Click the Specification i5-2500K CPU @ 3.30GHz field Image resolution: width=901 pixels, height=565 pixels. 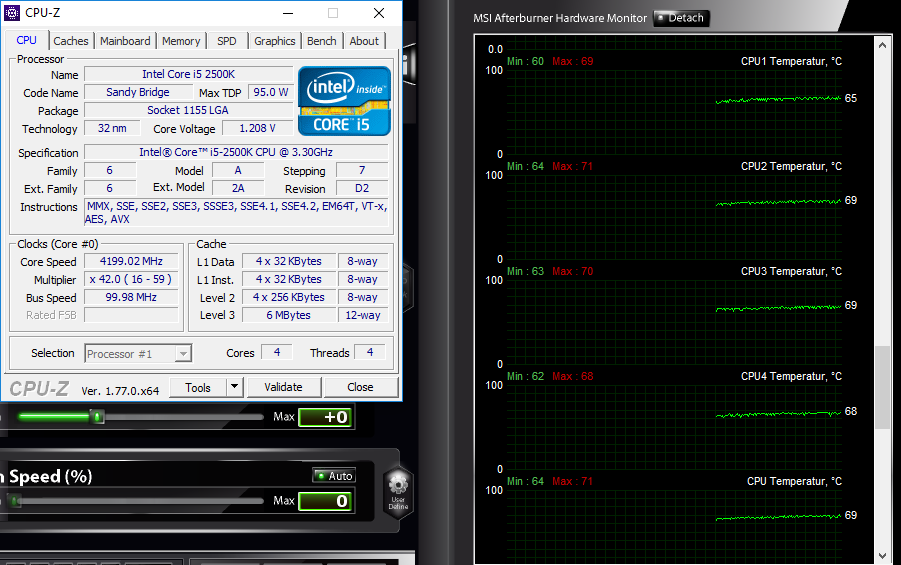pos(236,152)
